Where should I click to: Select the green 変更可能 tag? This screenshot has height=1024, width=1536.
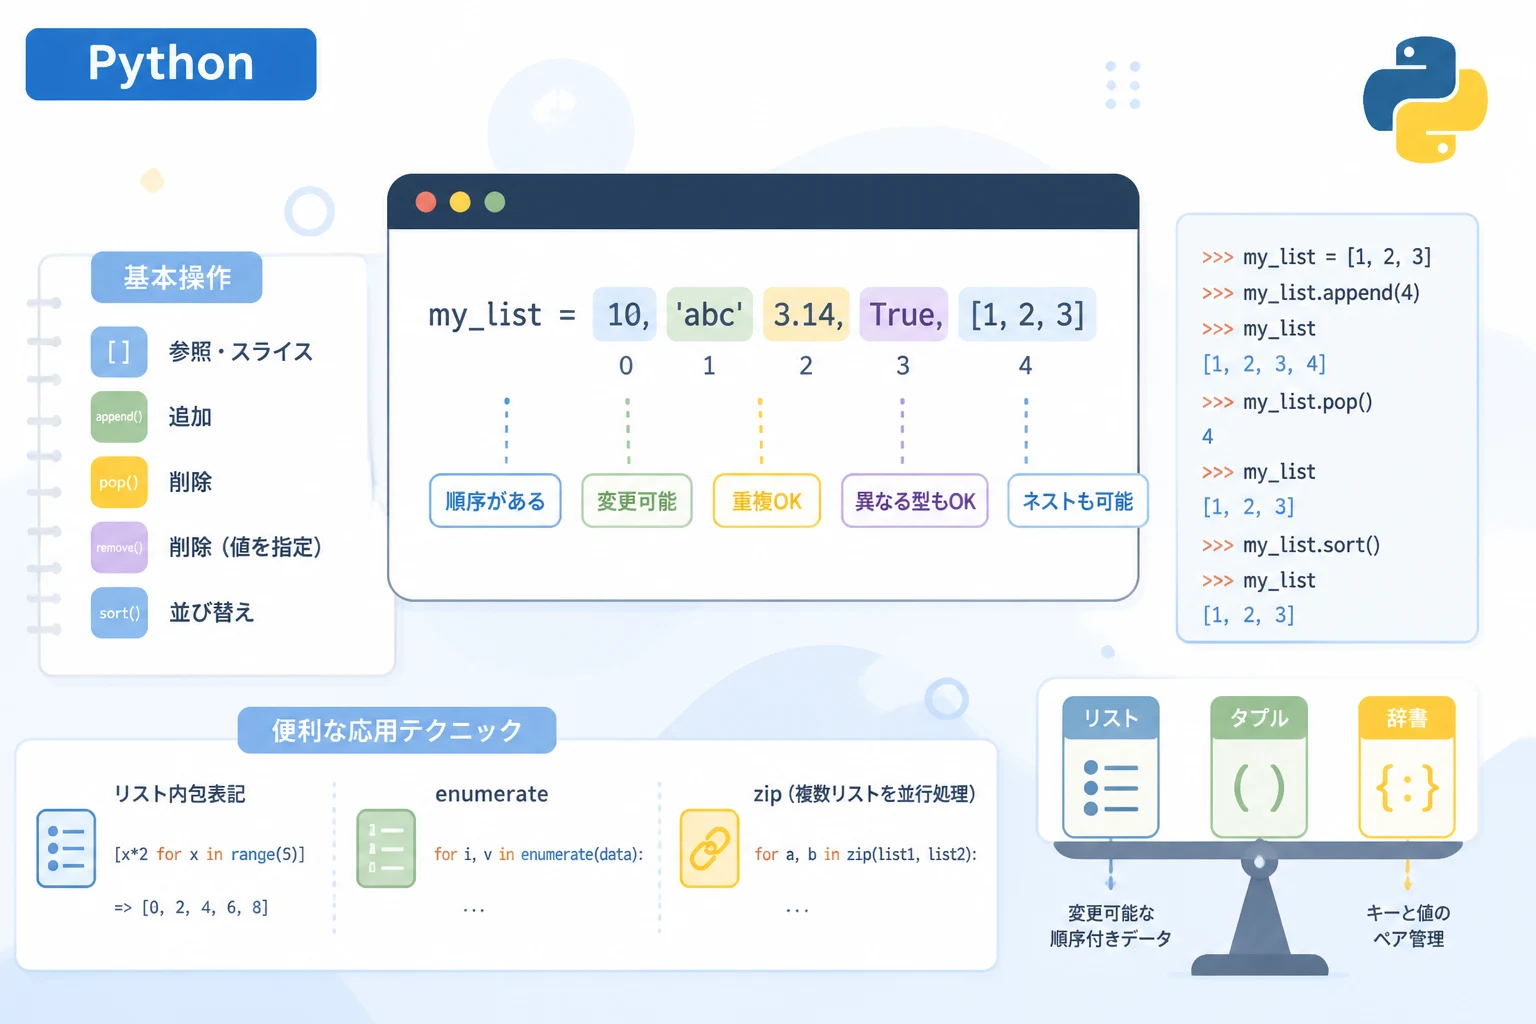(x=637, y=501)
